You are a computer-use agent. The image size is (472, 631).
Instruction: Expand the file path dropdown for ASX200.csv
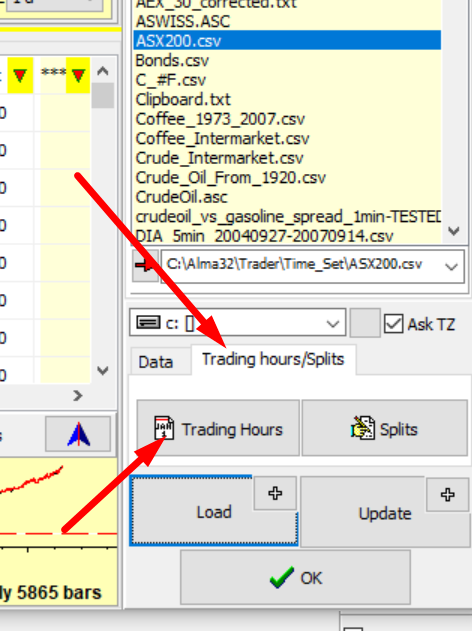(x=452, y=266)
